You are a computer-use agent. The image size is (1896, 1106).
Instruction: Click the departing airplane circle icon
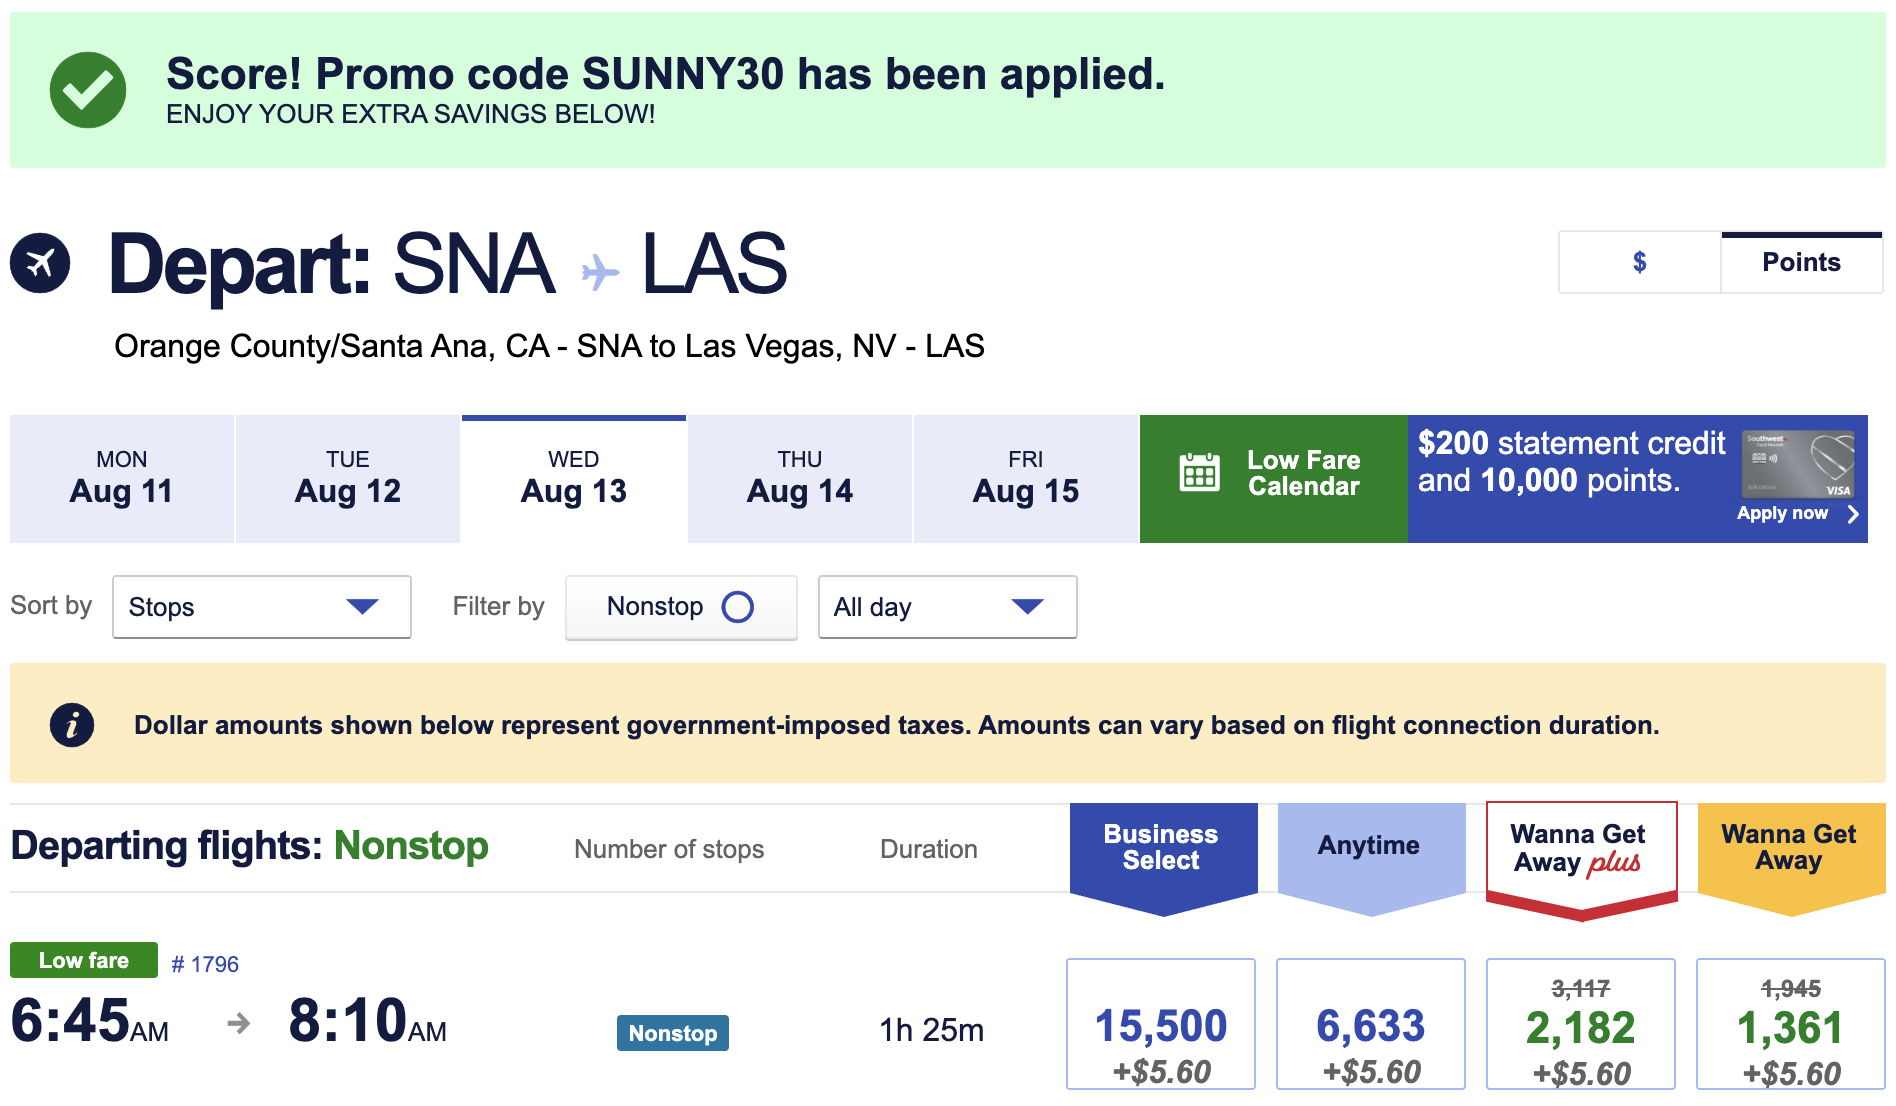[x=40, y=263]
